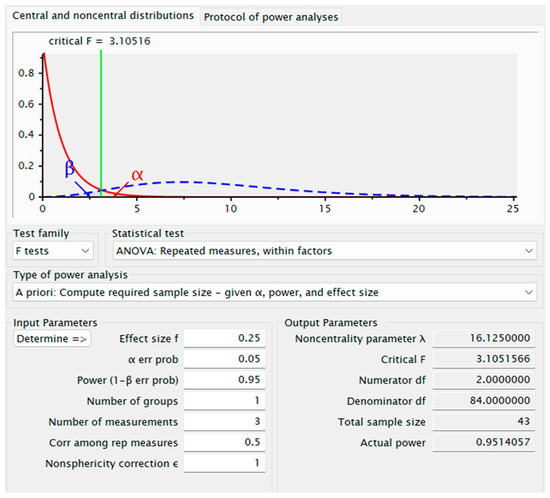Click Corr among rep measures field
The height and width of the screenshot is (498, 550).
tap(224, 442)
